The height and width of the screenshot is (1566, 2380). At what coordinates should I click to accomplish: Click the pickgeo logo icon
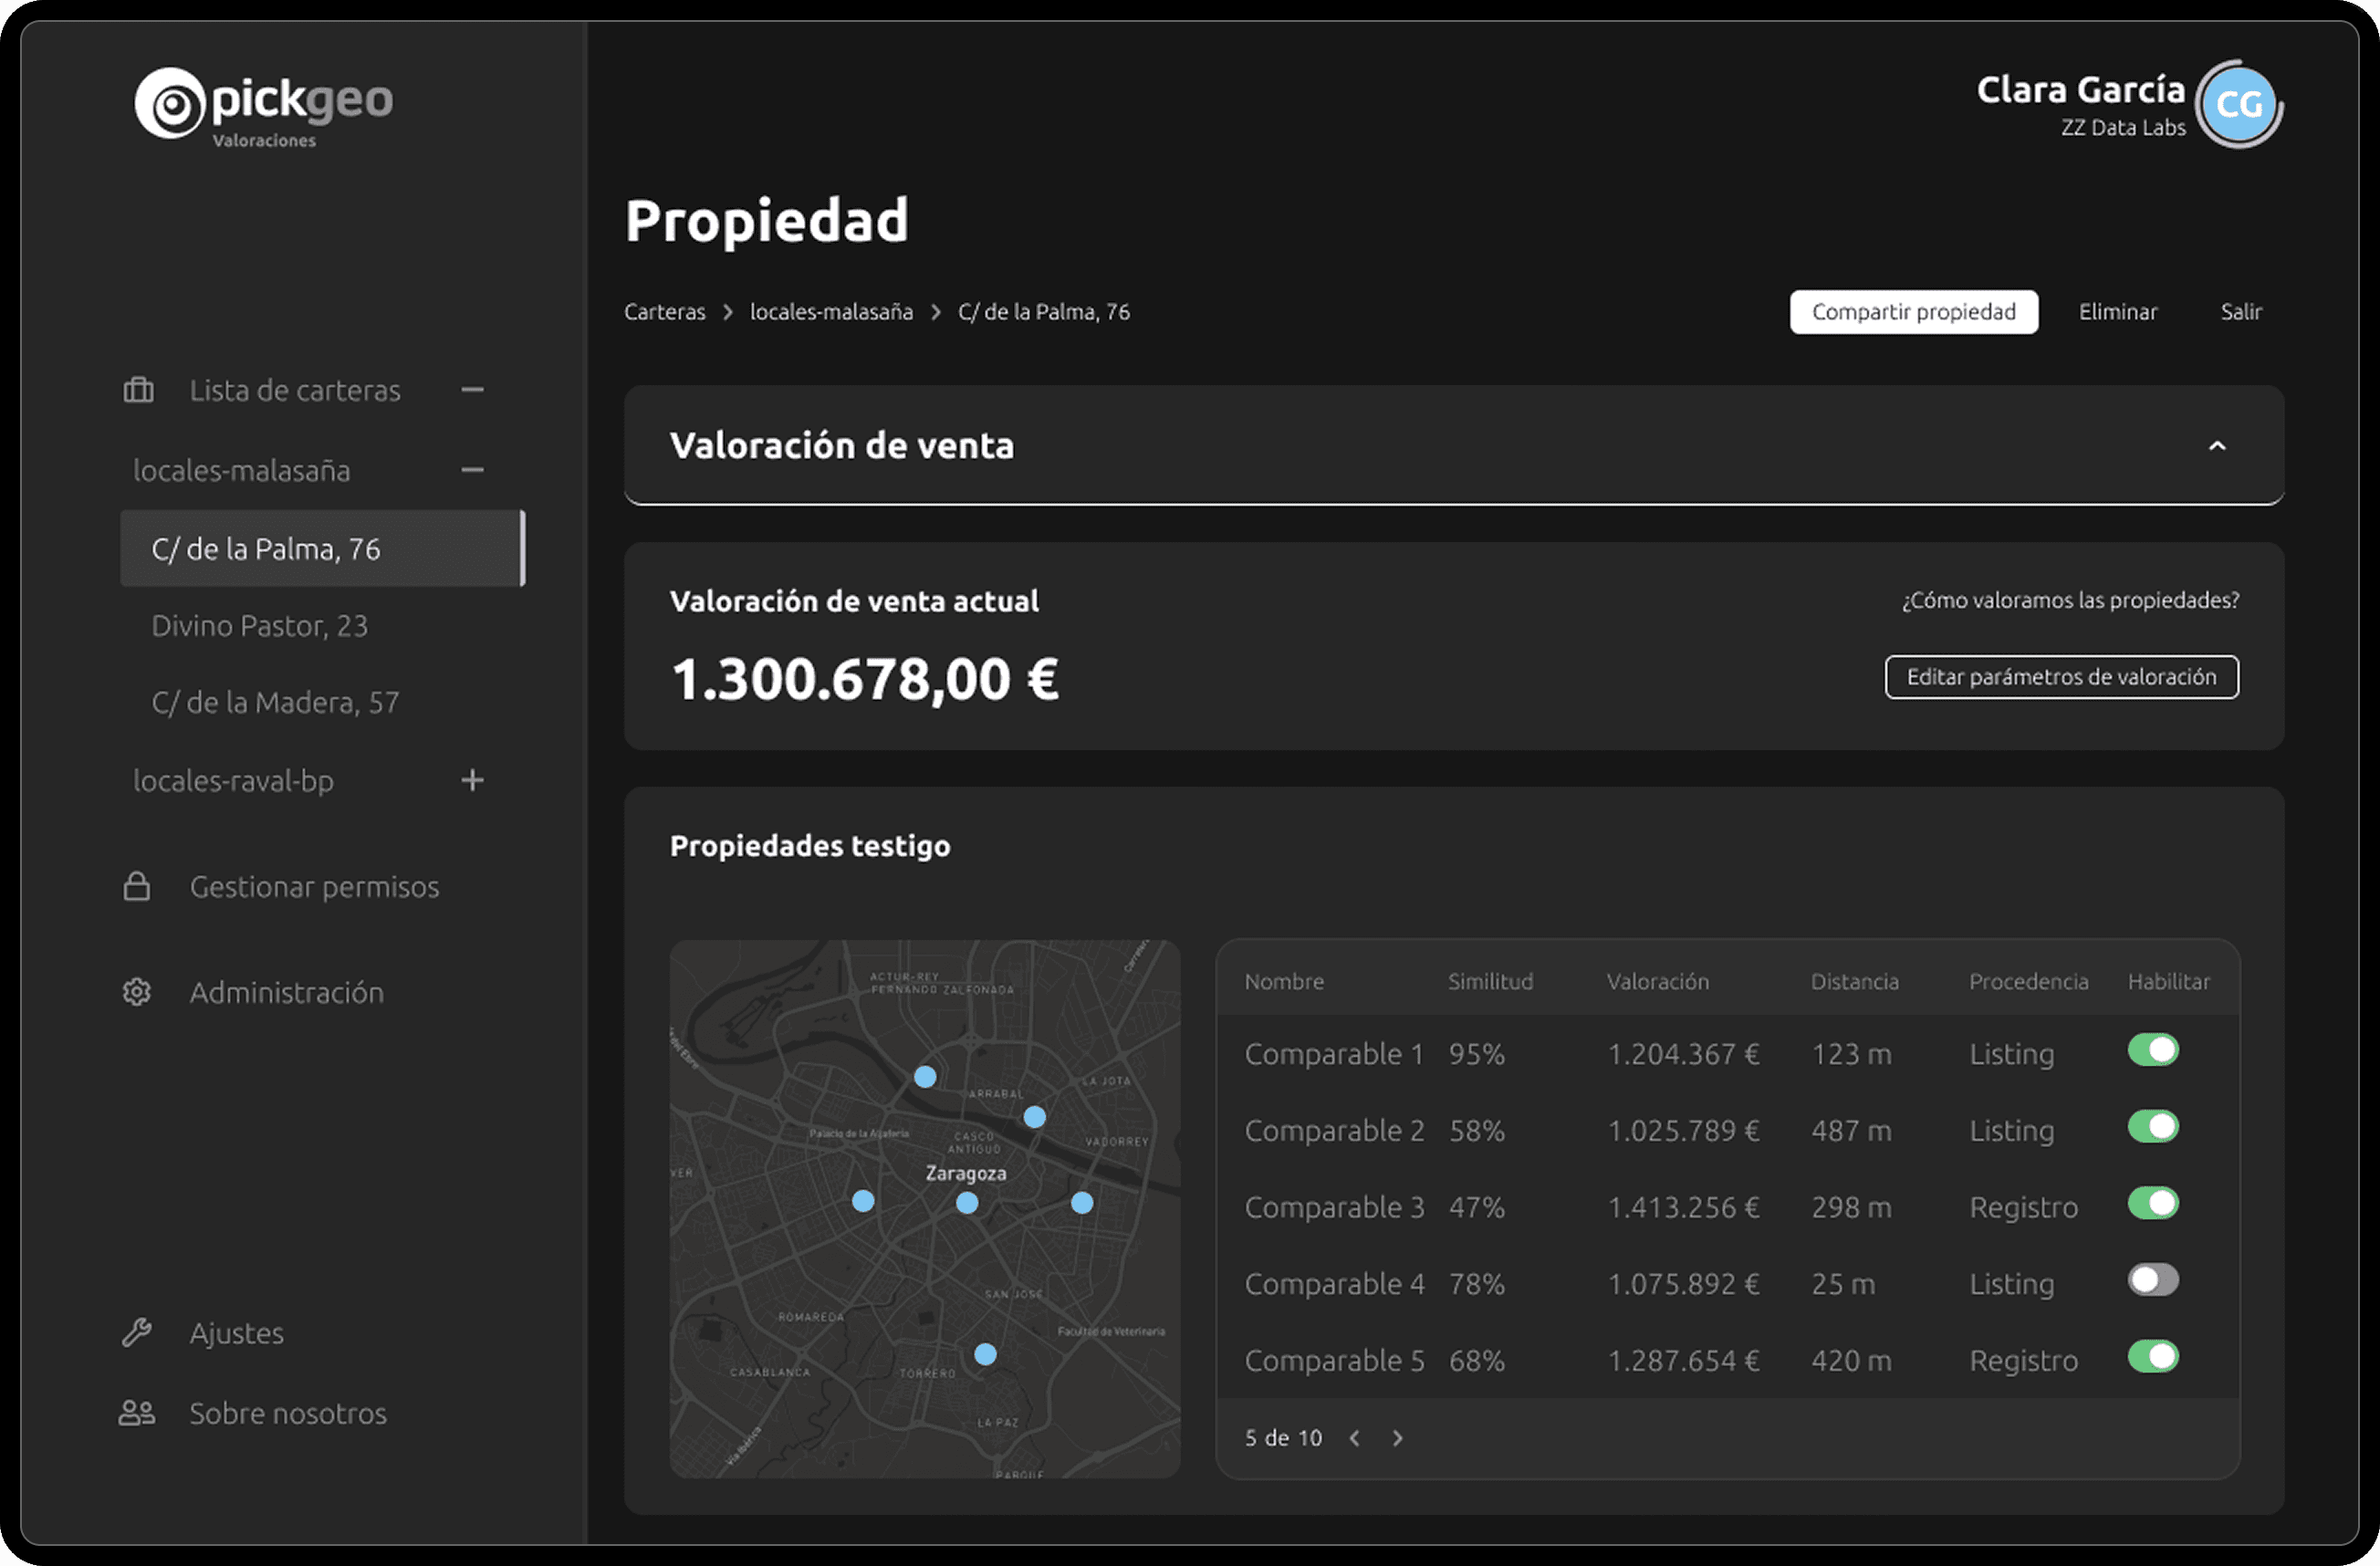pyautogui.click(x=170, y=103)
